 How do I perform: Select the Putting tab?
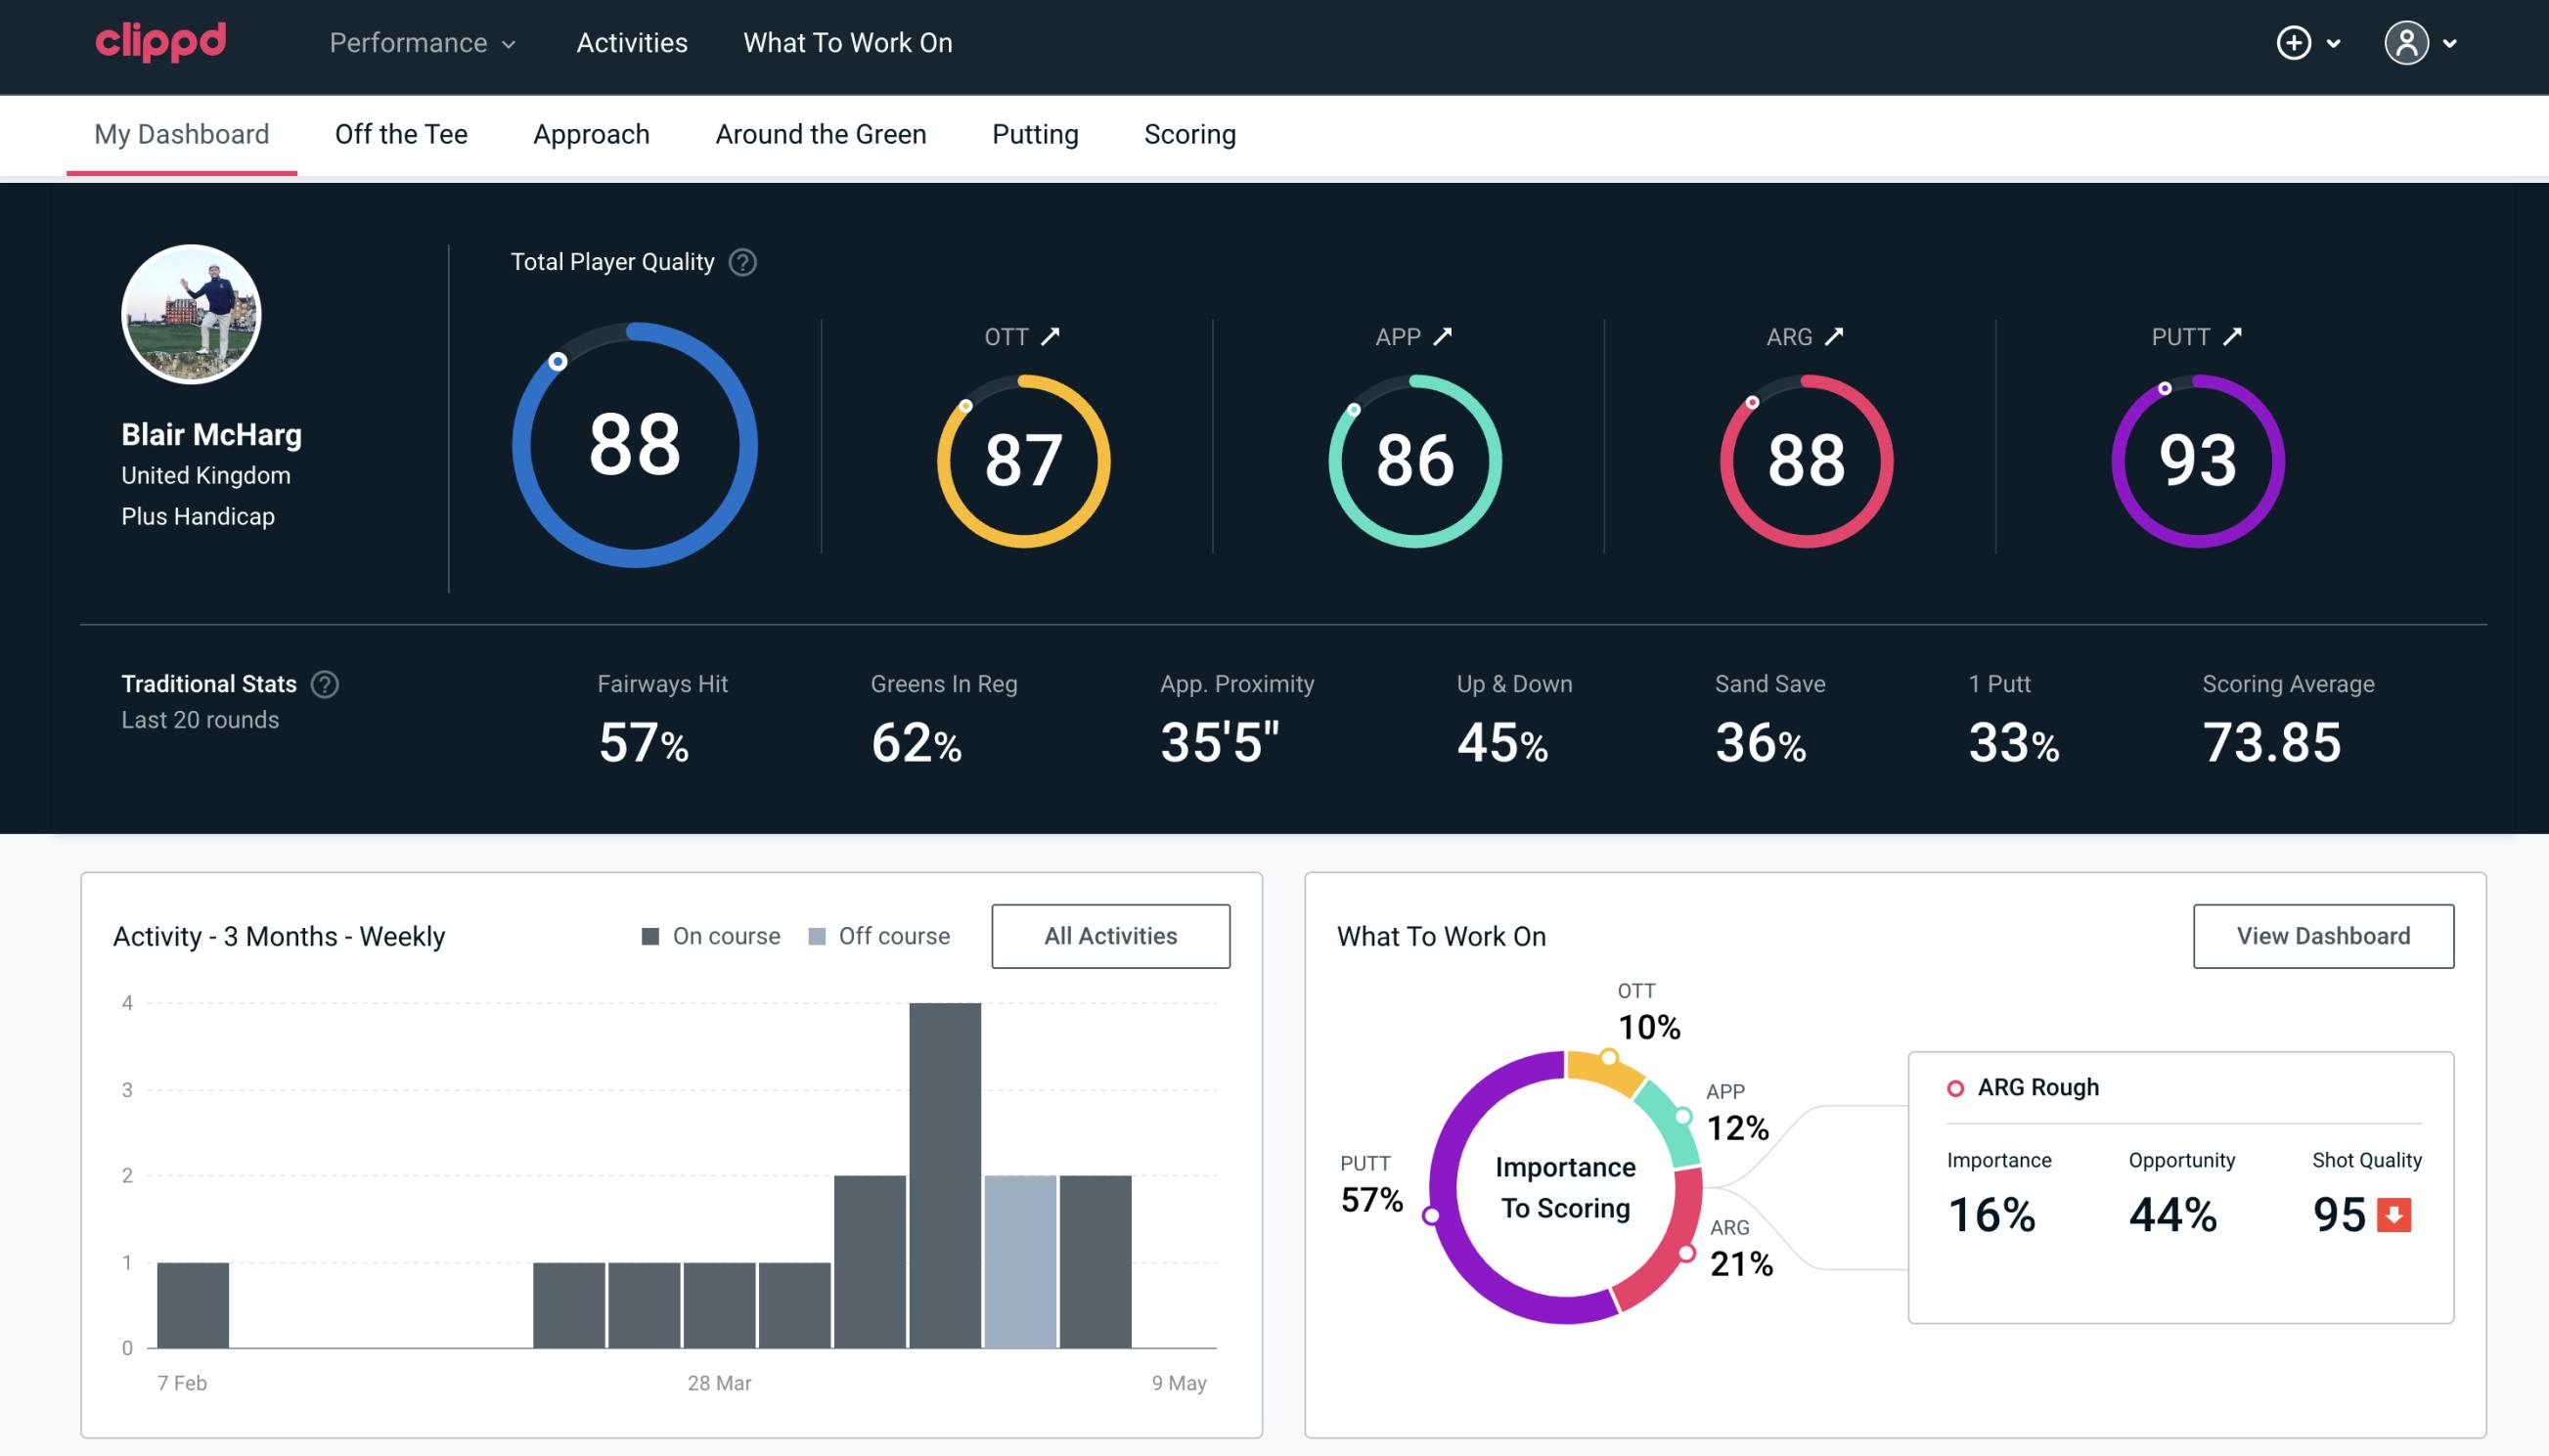1033,133
